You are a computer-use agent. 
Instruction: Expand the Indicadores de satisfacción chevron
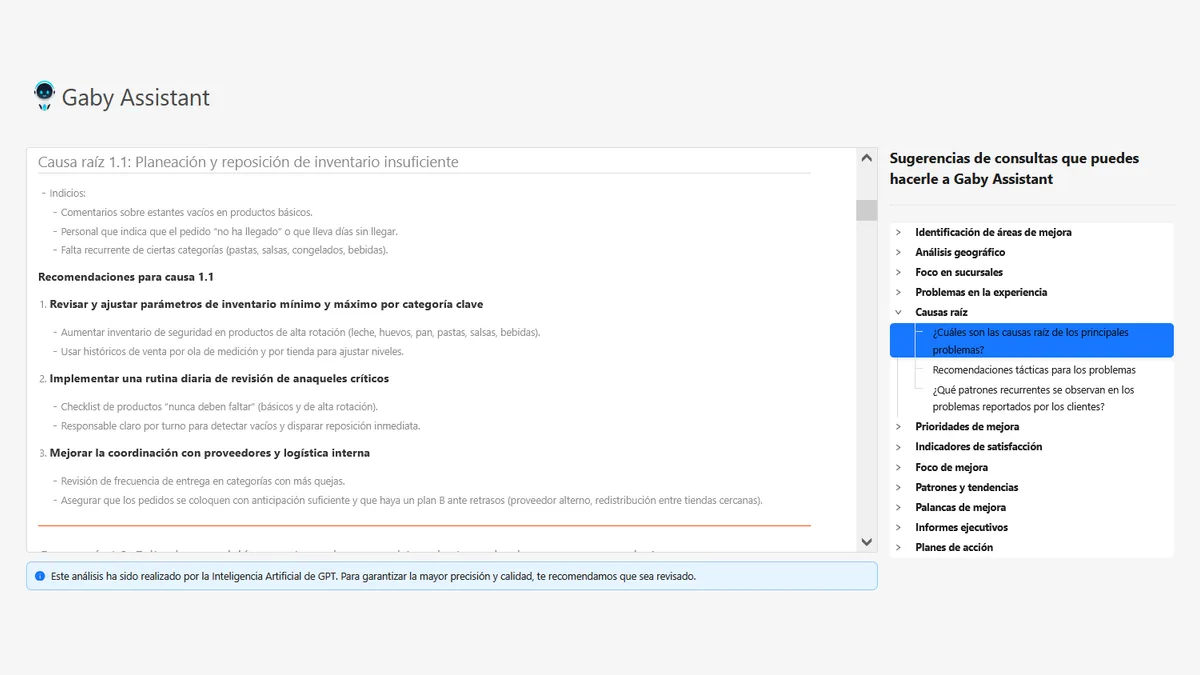click(899, 447)
